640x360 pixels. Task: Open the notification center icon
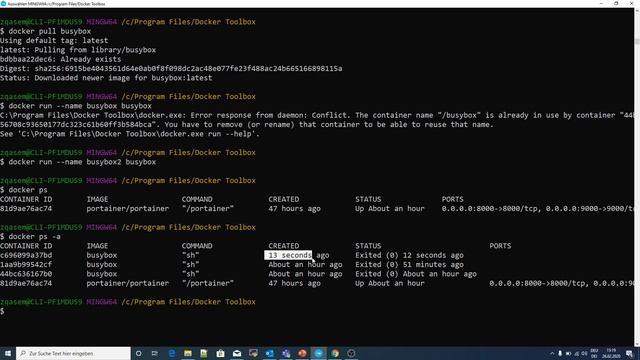point(629,353)
